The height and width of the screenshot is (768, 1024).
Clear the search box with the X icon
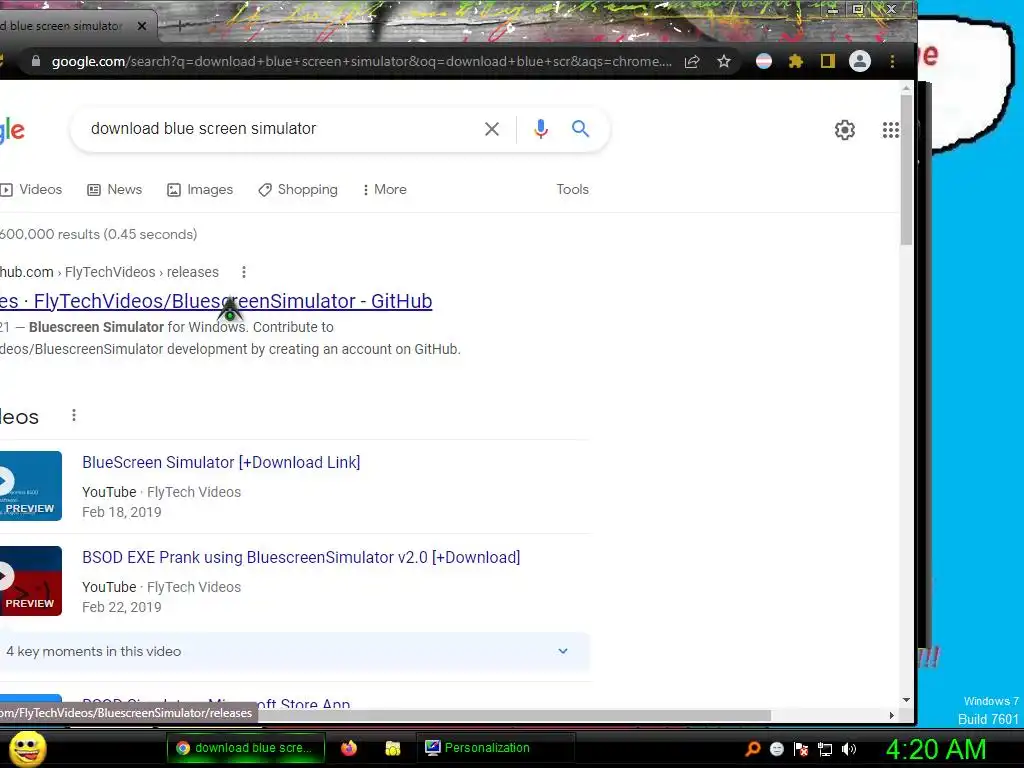[x=492, y=129]
